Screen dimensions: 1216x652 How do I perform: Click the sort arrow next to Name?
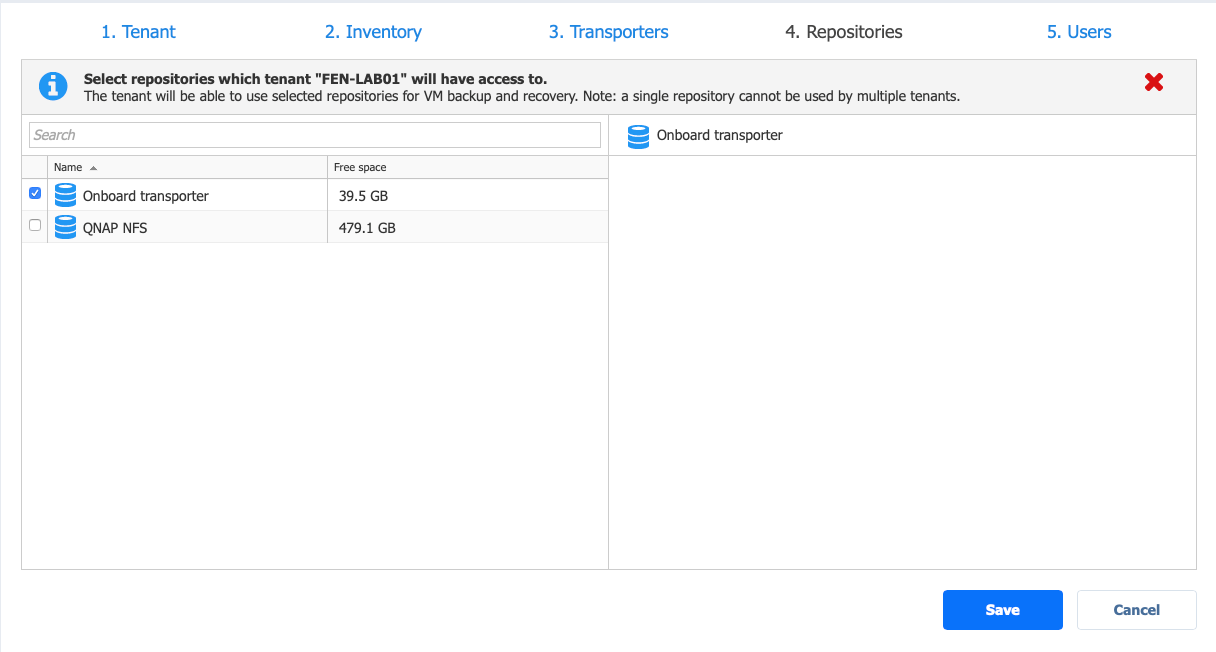(93, 168)
